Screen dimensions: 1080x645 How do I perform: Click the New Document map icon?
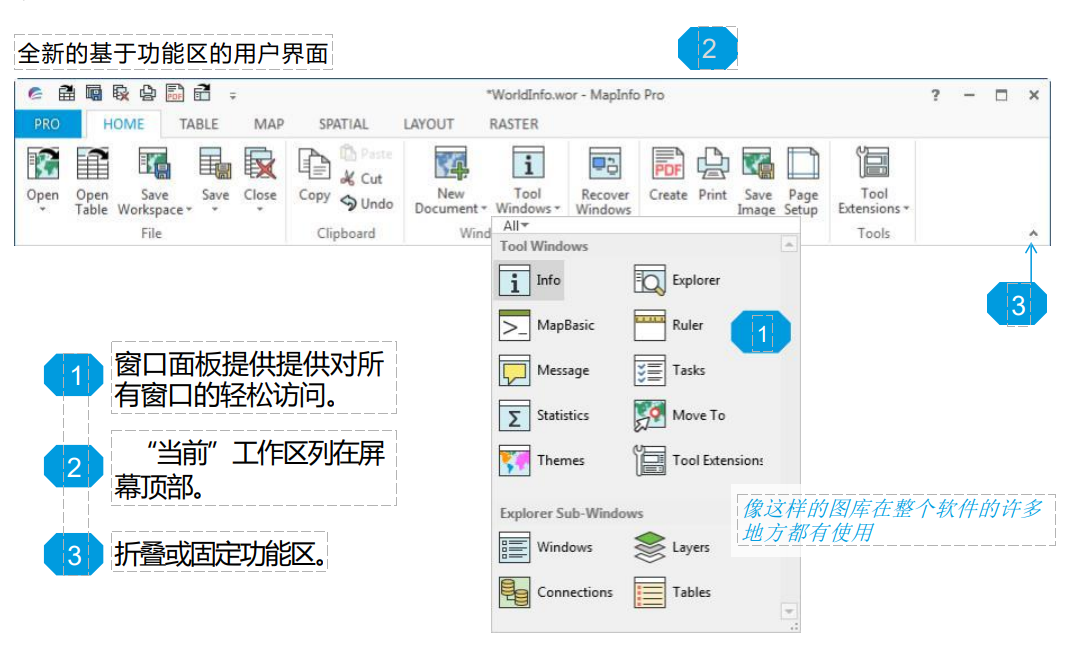[451, 164]
